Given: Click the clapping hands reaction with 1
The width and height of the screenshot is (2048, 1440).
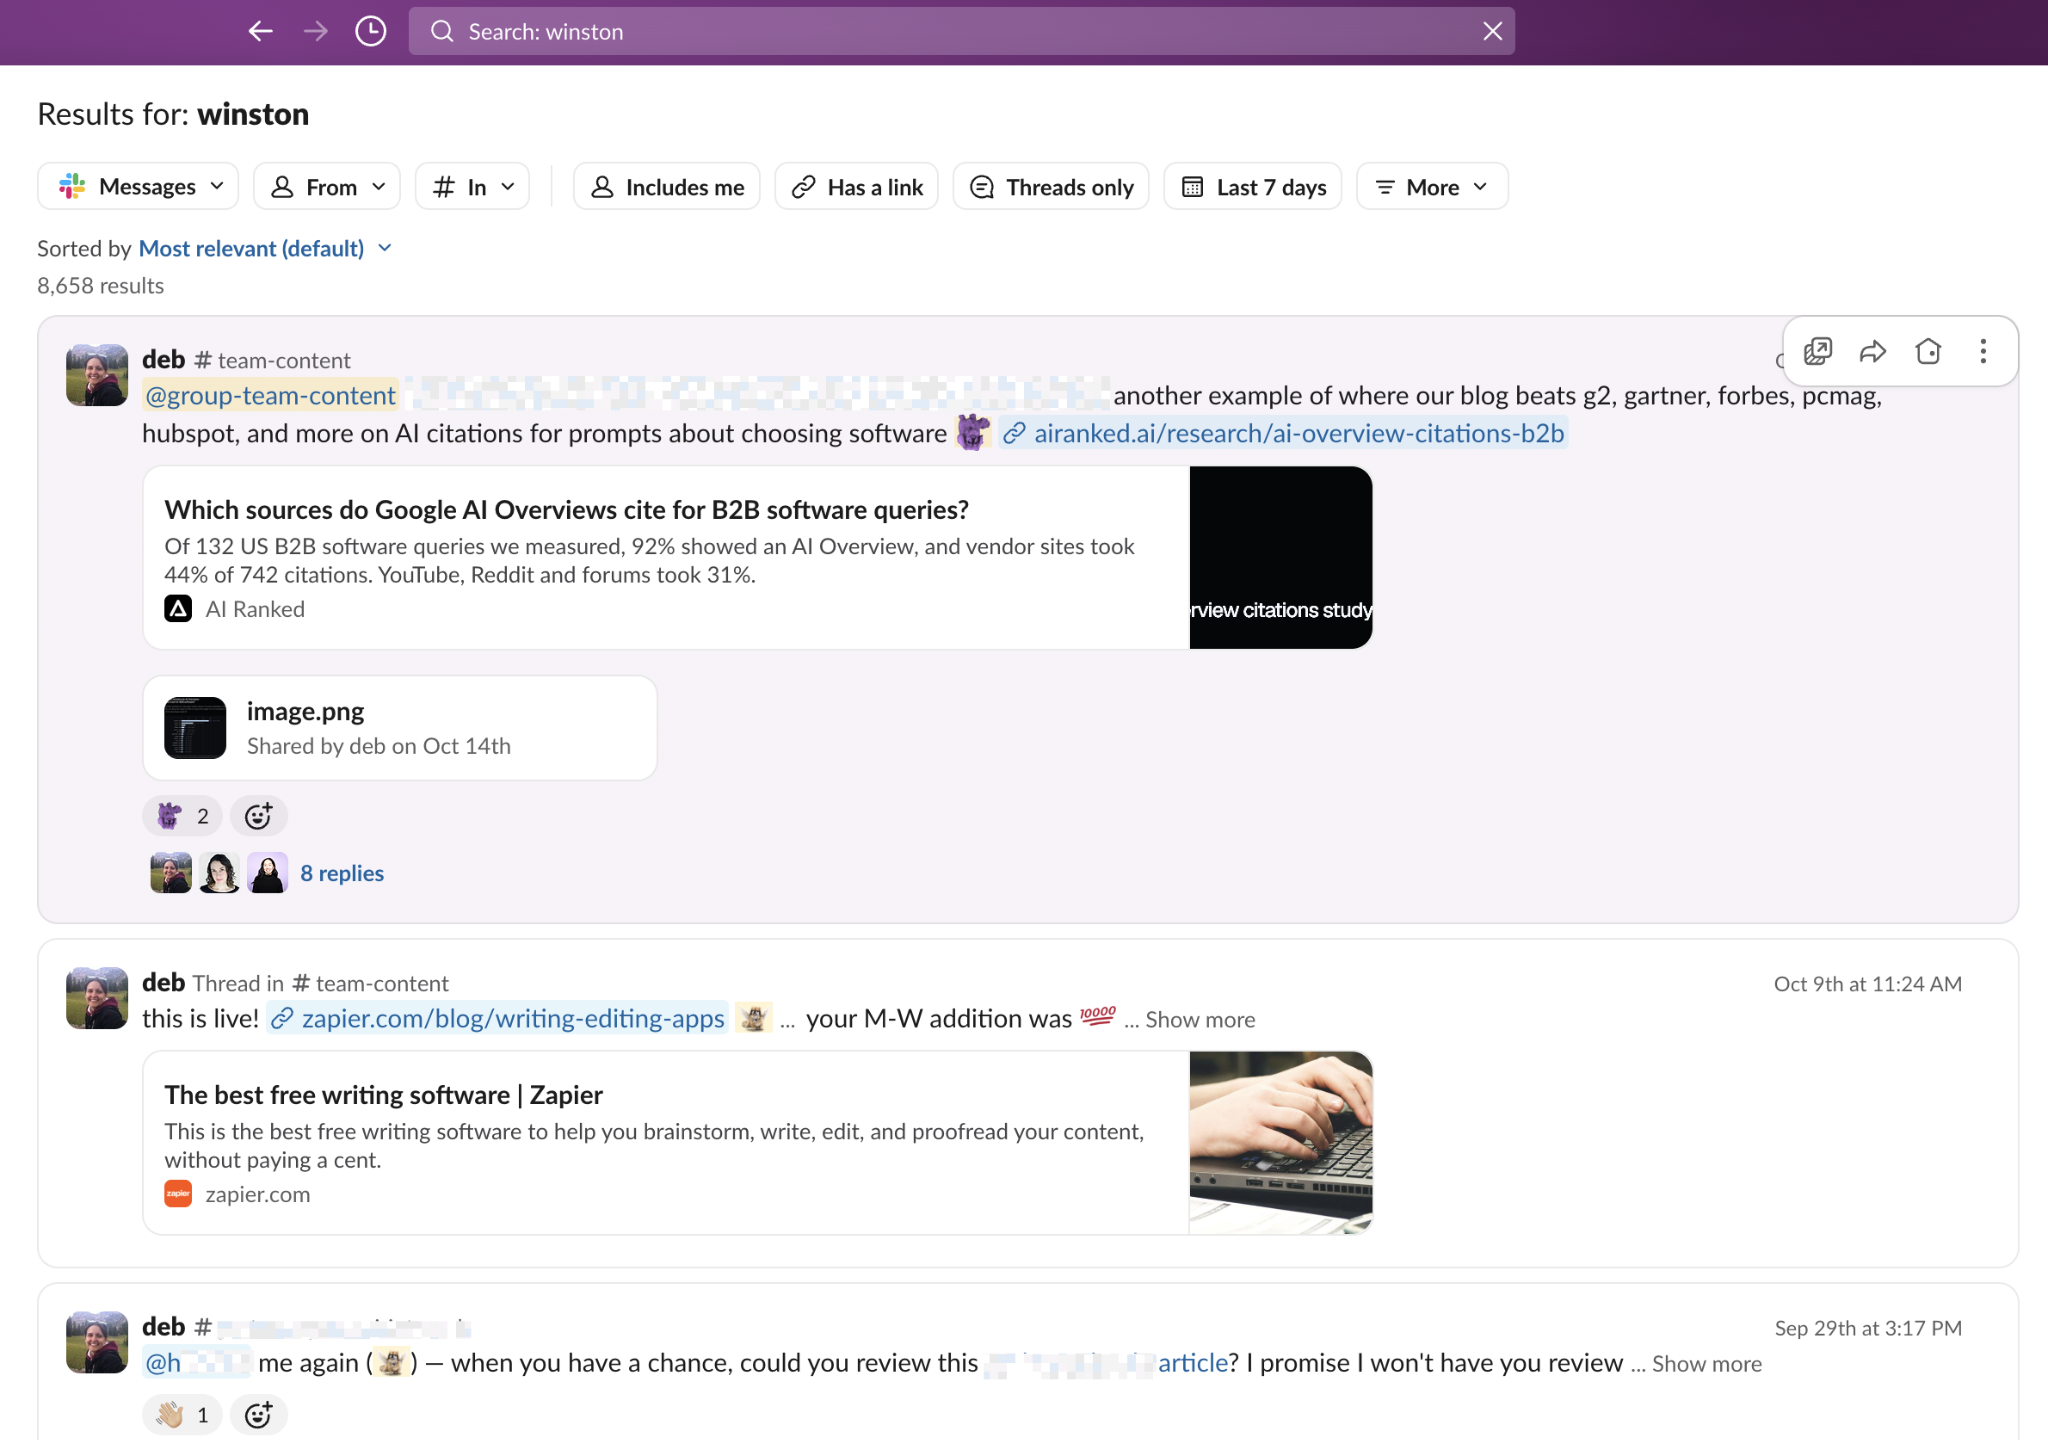Looking at the screenshot, I should point(182,1414).
